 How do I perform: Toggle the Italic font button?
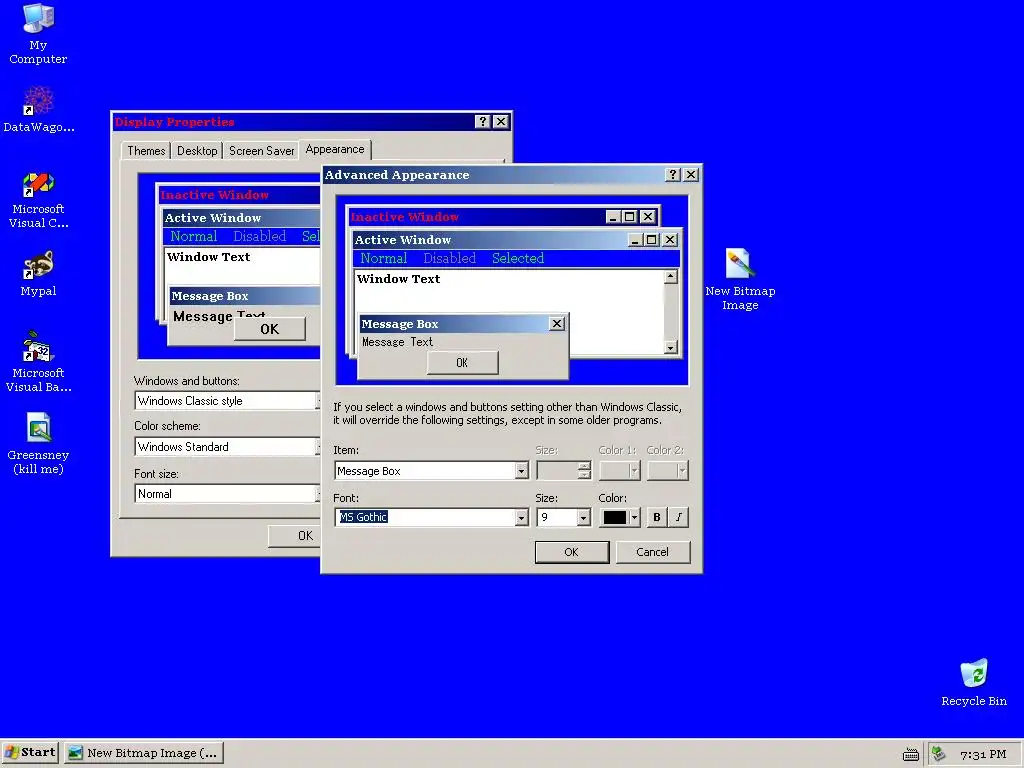tap(679, 517)
